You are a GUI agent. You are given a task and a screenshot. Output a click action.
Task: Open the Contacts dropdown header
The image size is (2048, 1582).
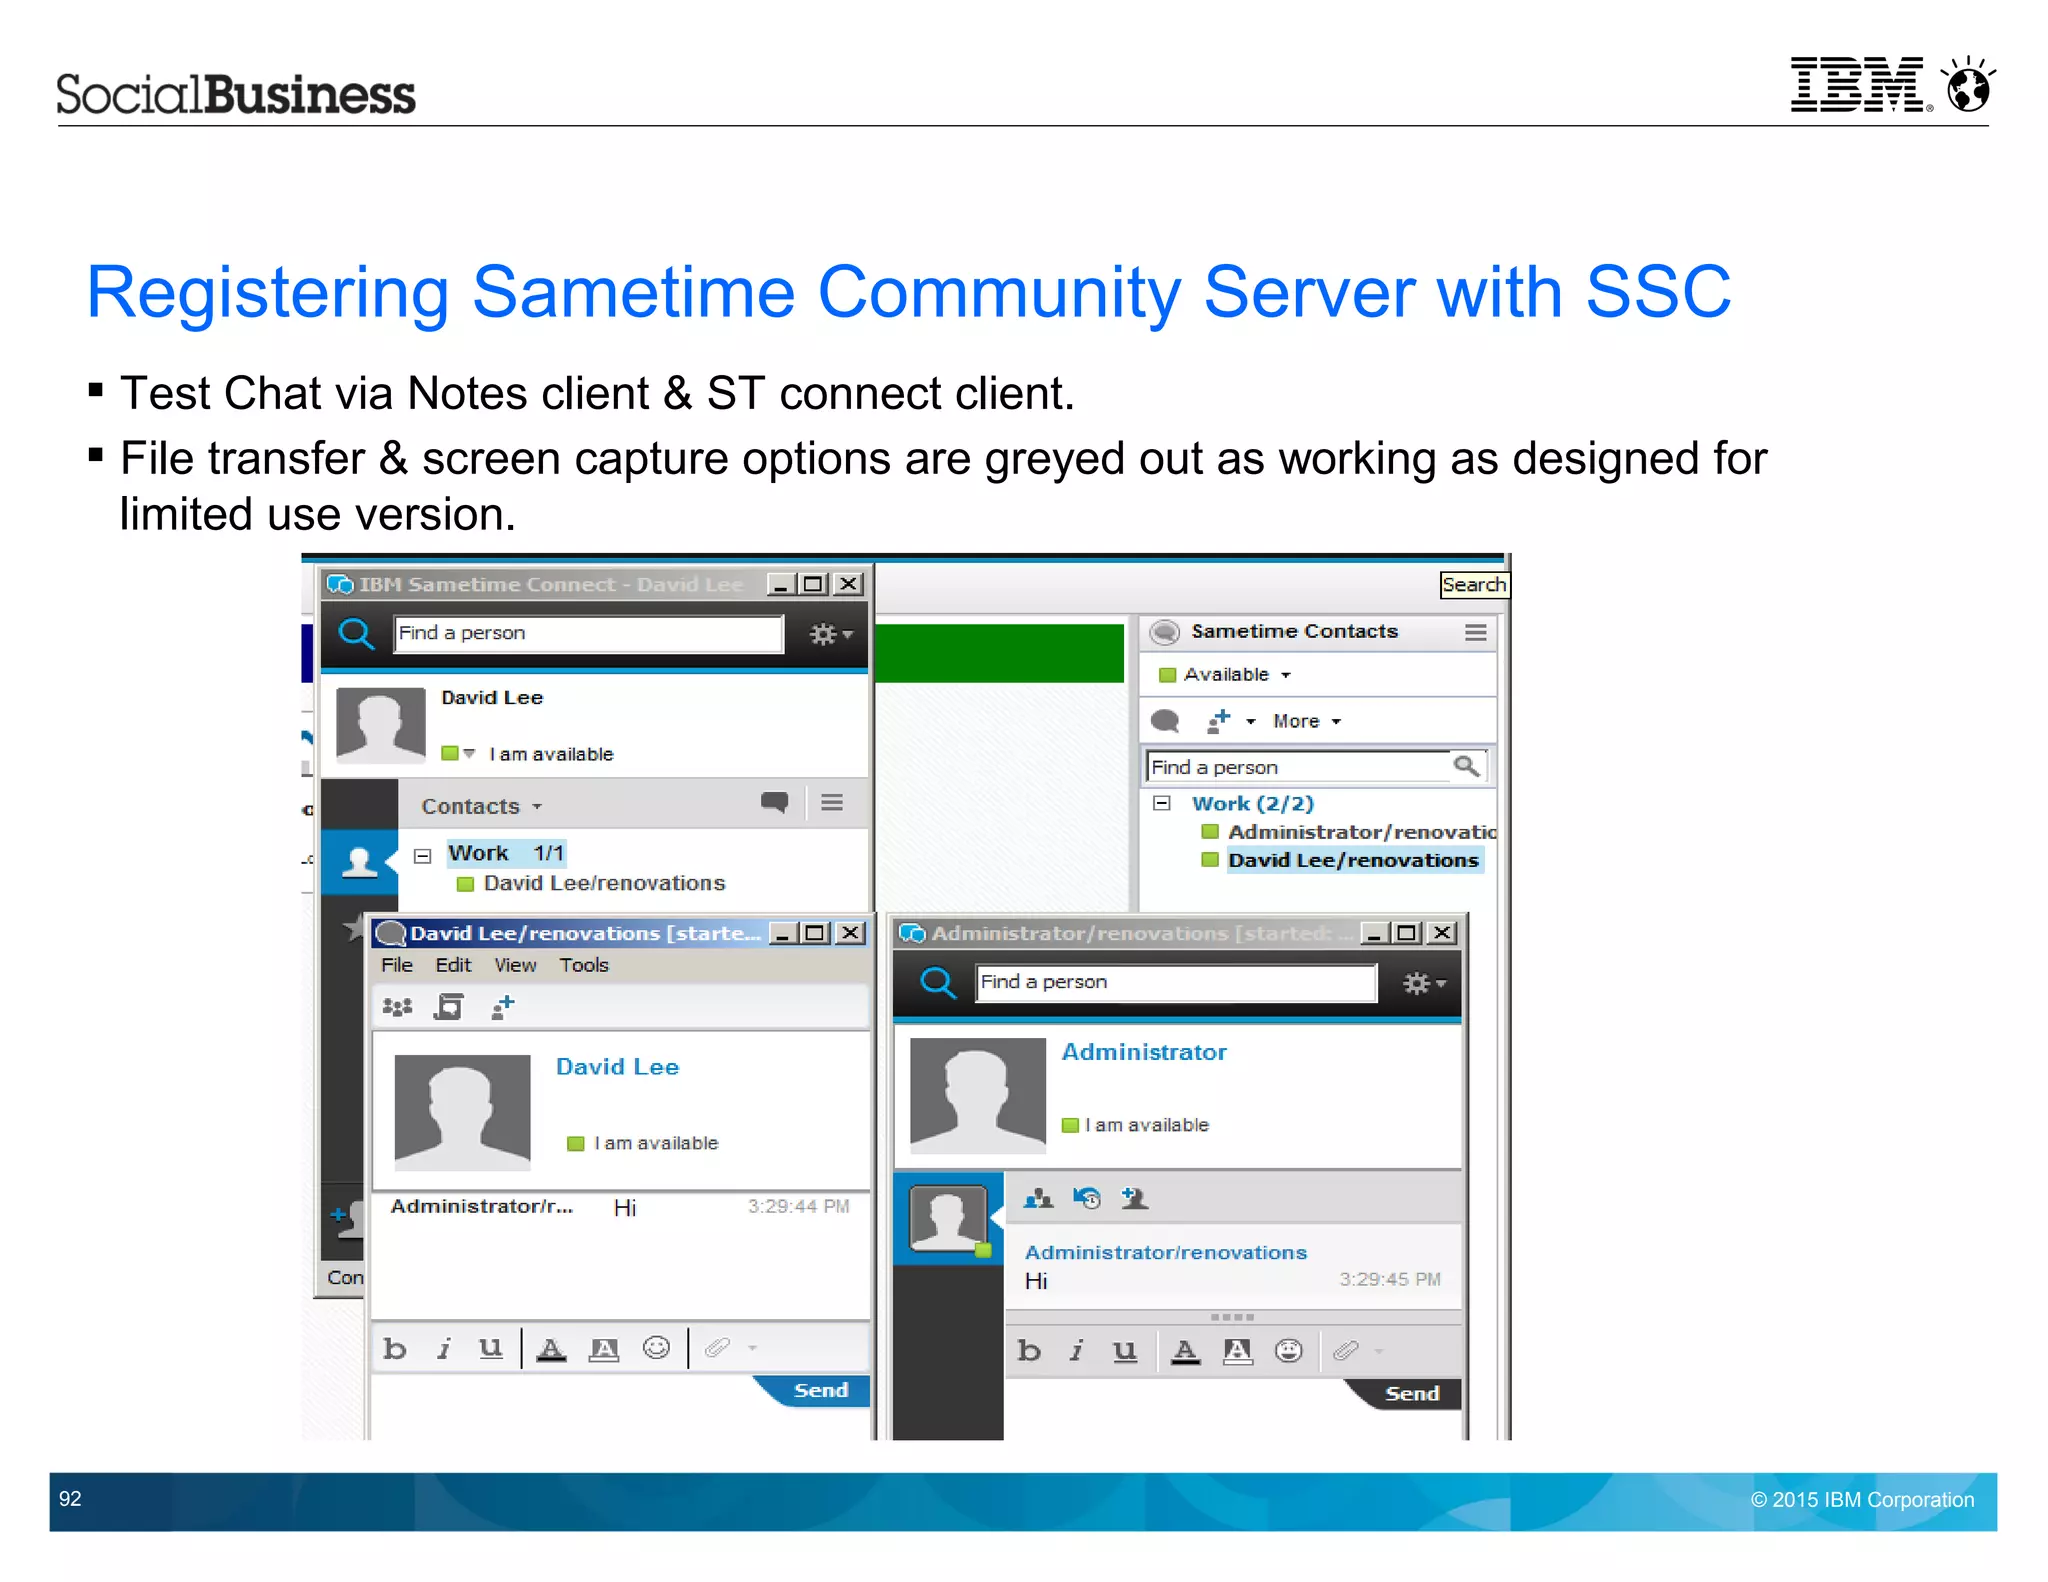point(481,806)
